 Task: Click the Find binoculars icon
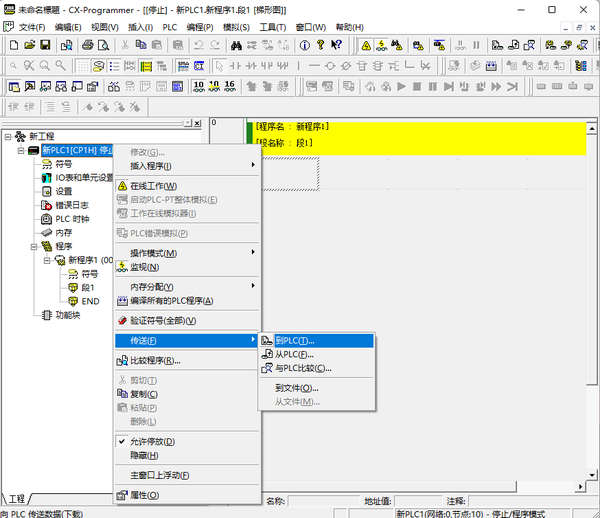[x=236, y=46]
